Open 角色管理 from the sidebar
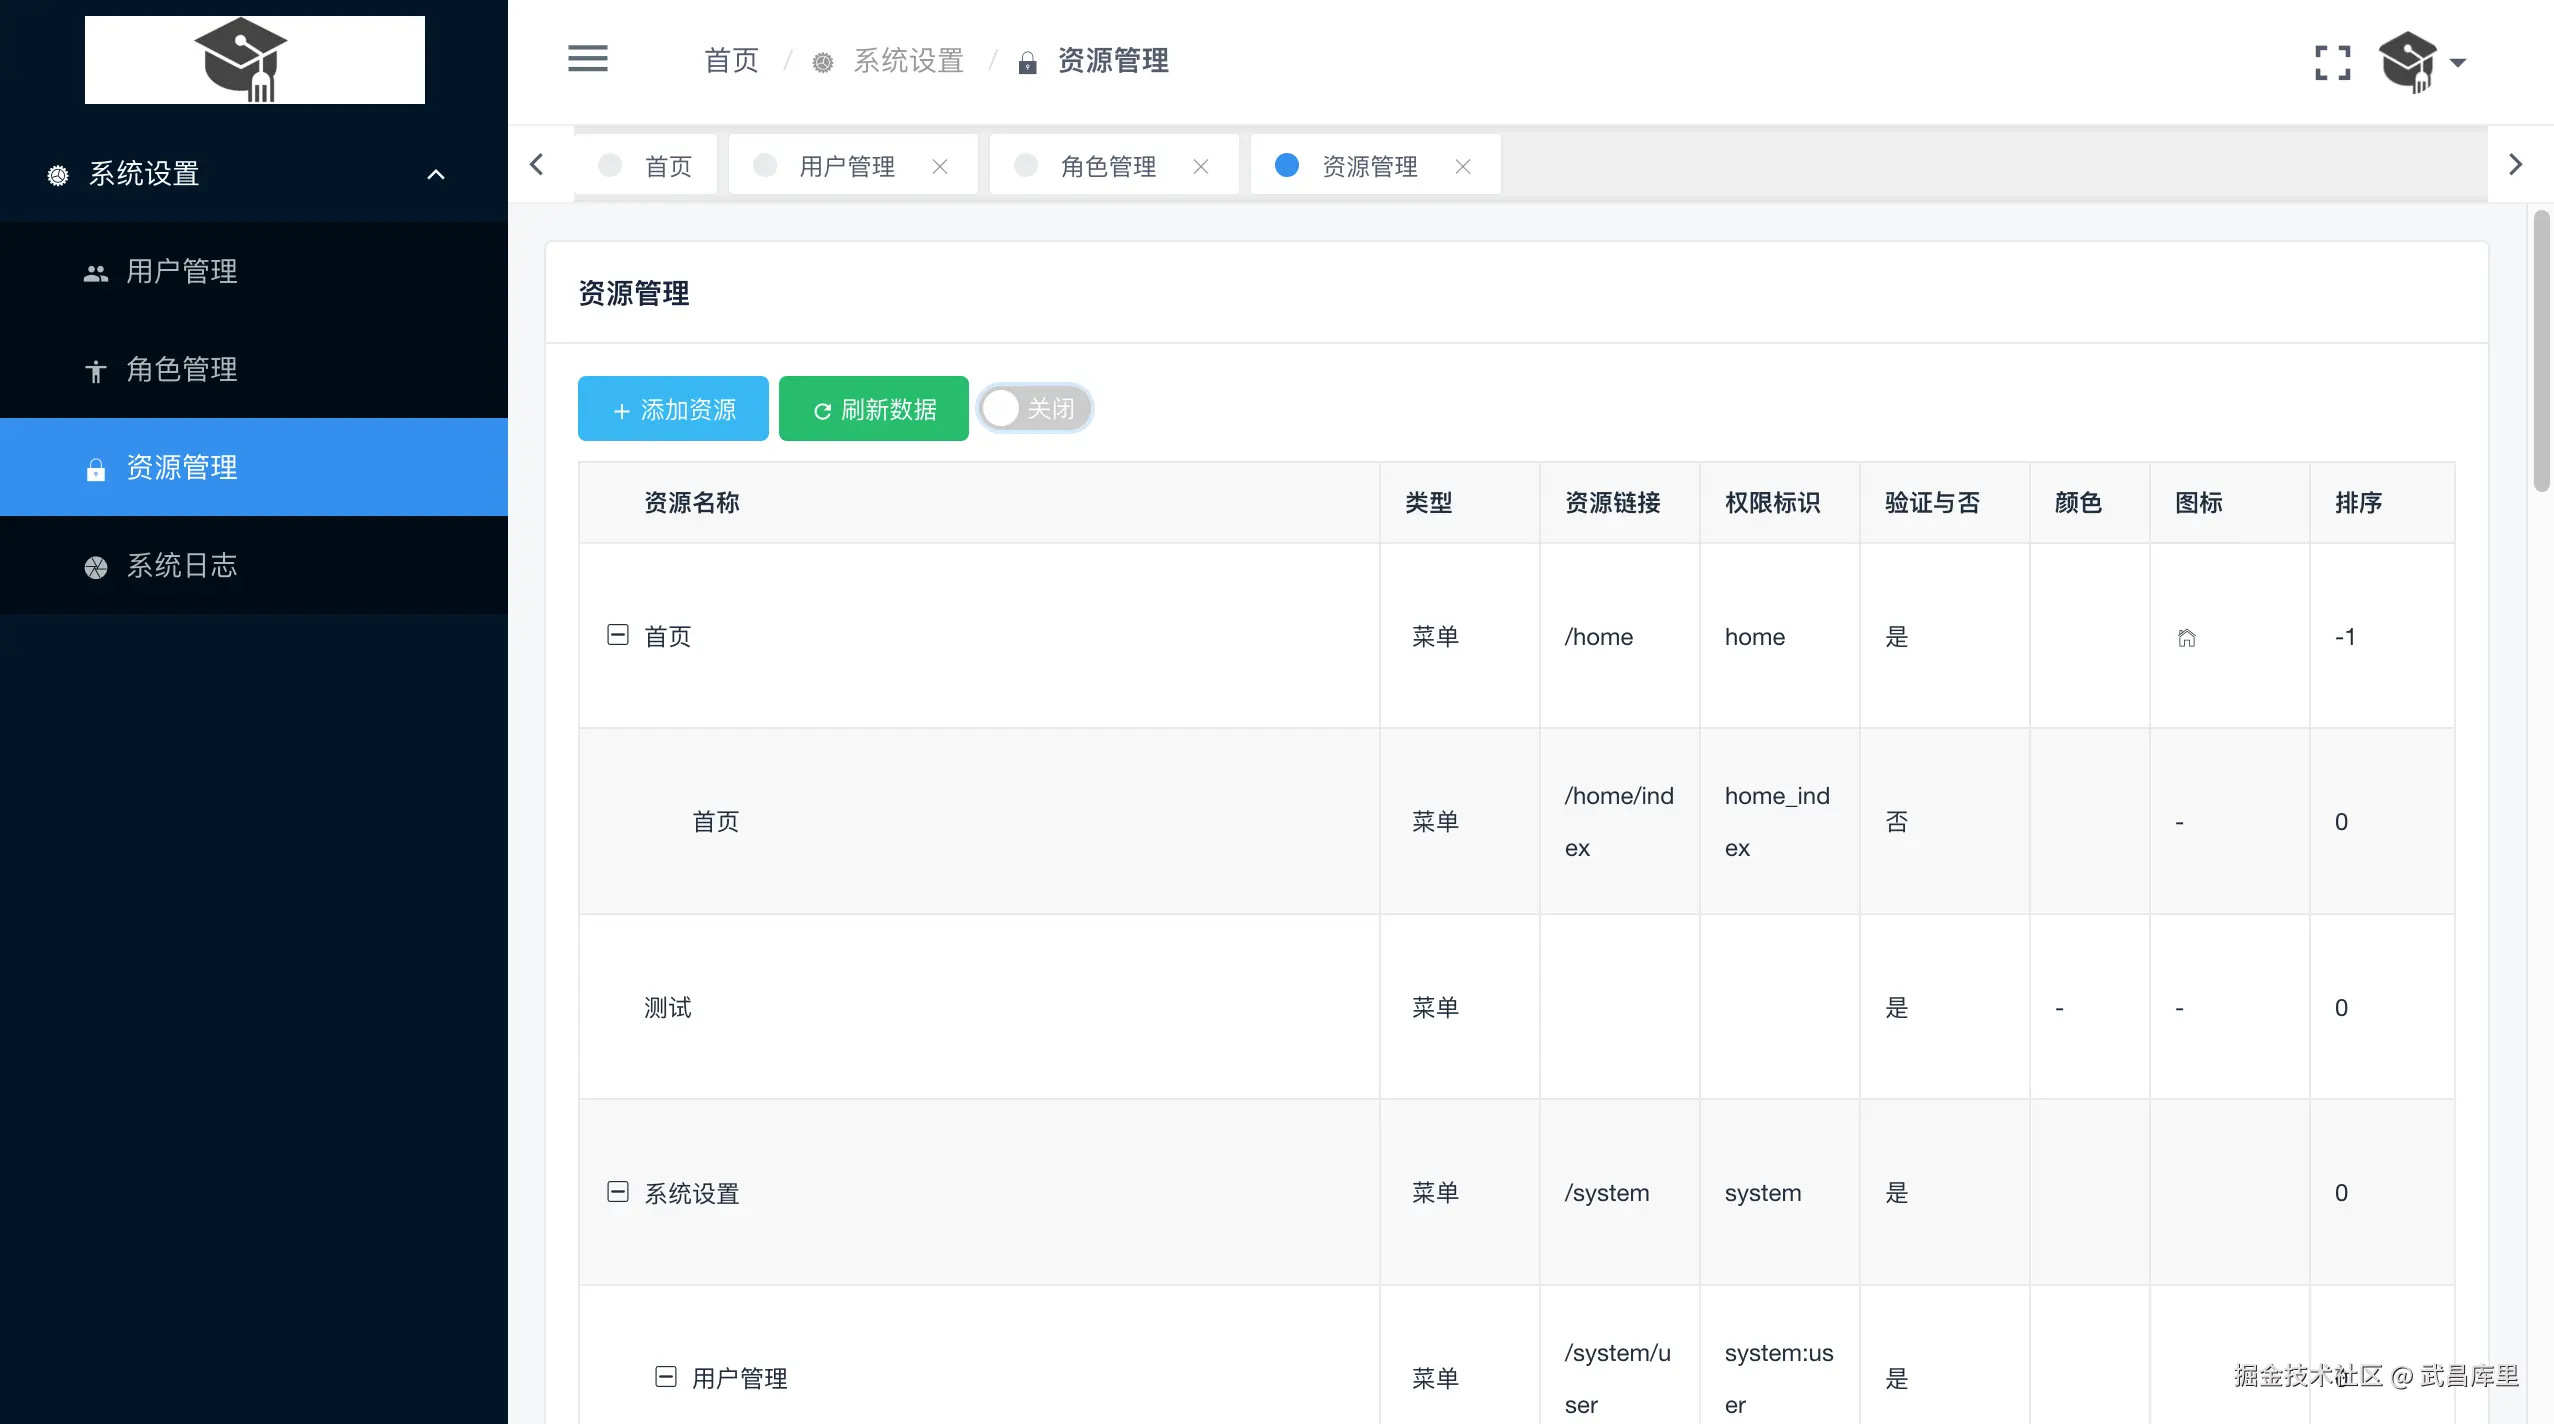Image resolution: width=2554 pixels, height=1424 pixels. click(181, 369)
